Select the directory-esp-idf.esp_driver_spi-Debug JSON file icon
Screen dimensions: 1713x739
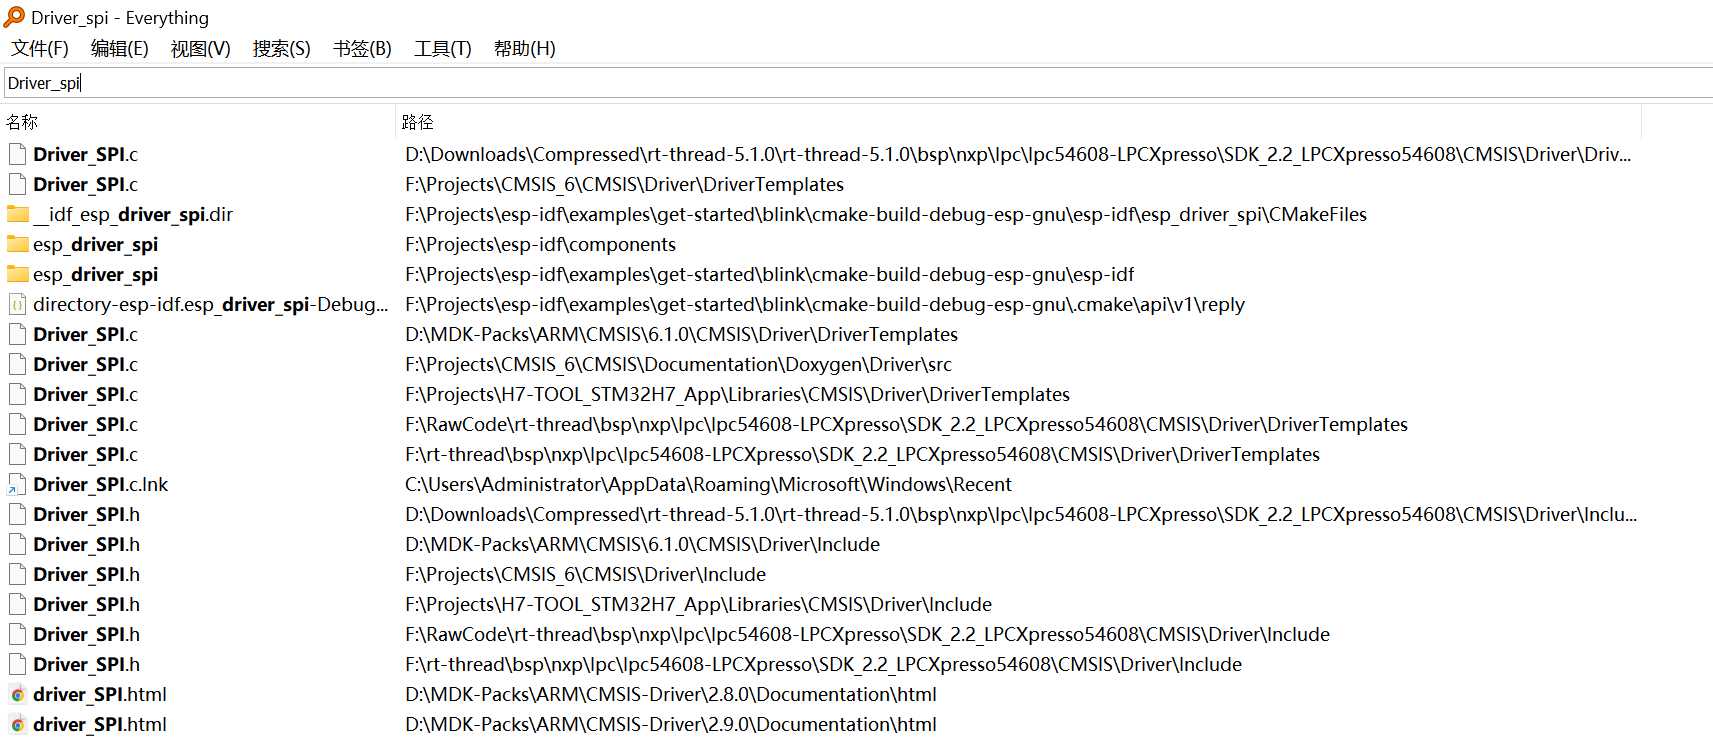17,304
